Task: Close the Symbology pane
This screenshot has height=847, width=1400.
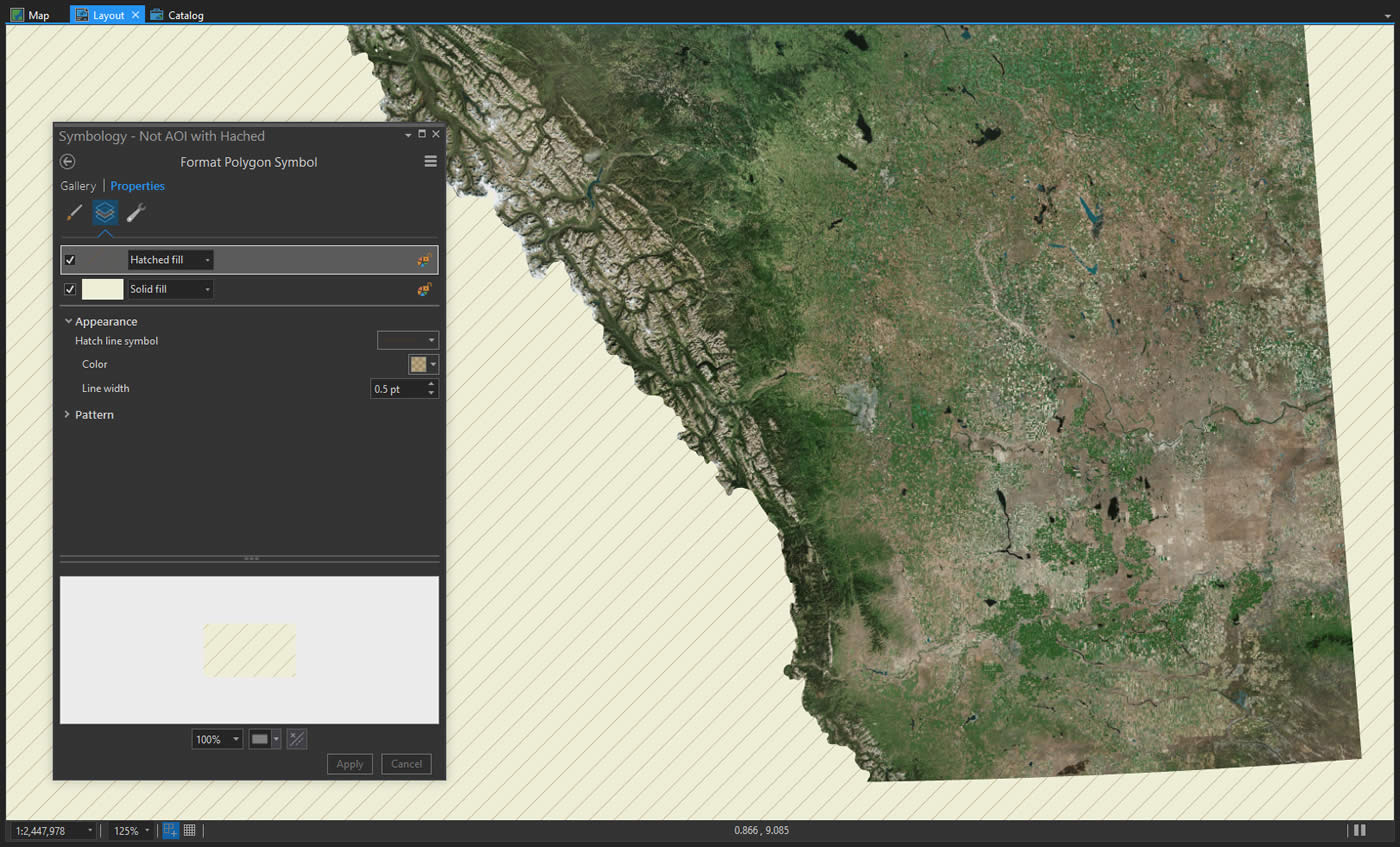Action: [x=436, y=134]
